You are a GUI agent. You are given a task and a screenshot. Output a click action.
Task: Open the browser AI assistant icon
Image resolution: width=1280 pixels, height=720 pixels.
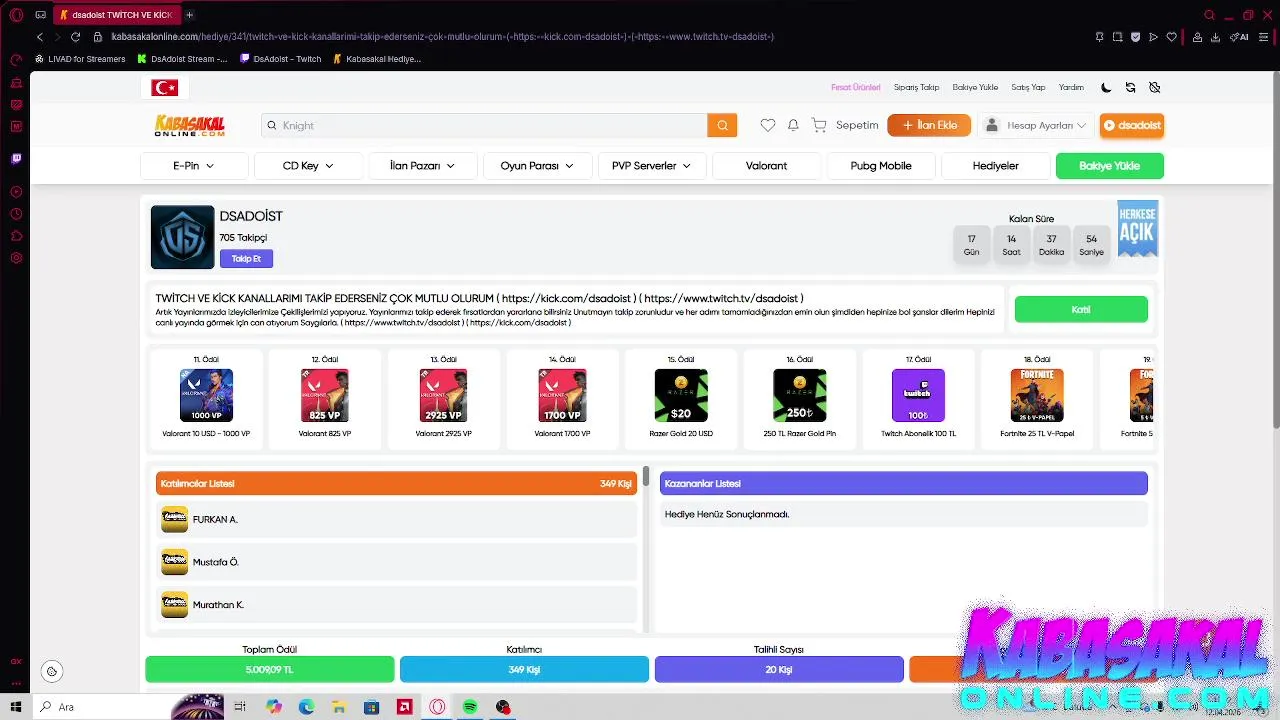[1240, 37]
